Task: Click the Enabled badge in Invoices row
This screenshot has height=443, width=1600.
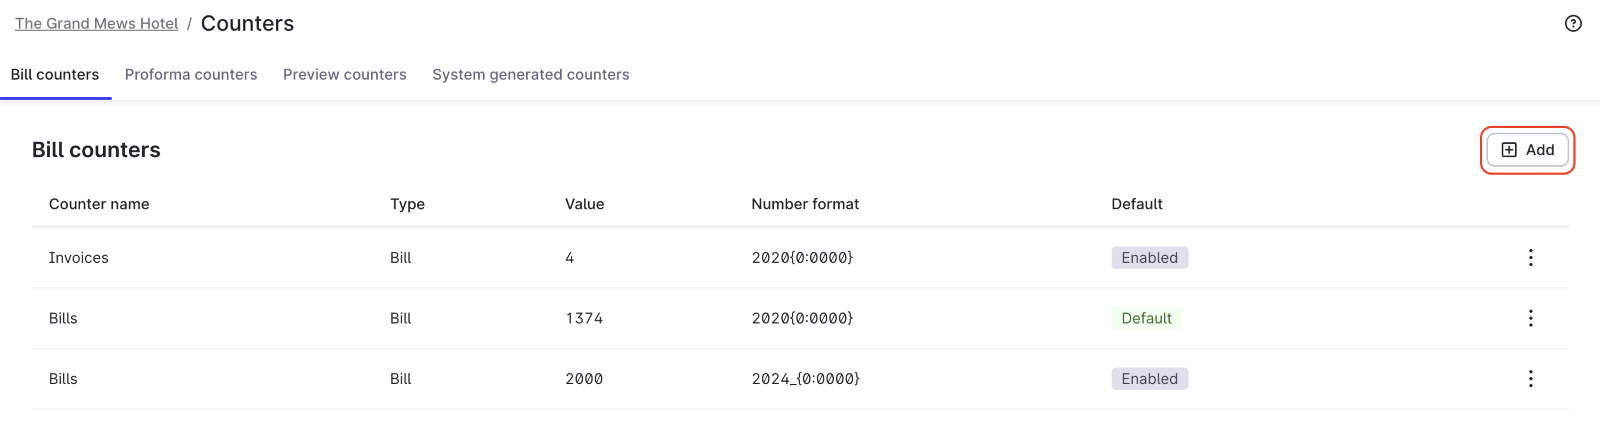Action: point(1149,258)
